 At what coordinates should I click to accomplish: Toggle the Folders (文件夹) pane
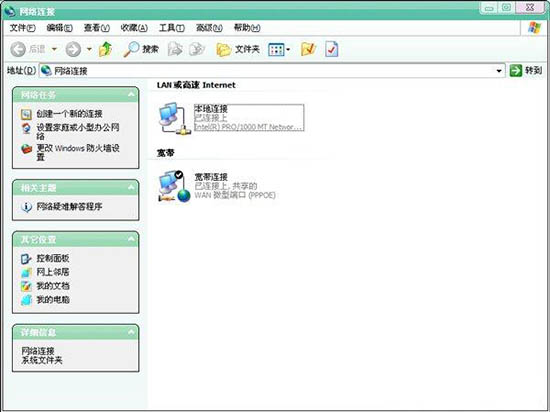(237, 49)
